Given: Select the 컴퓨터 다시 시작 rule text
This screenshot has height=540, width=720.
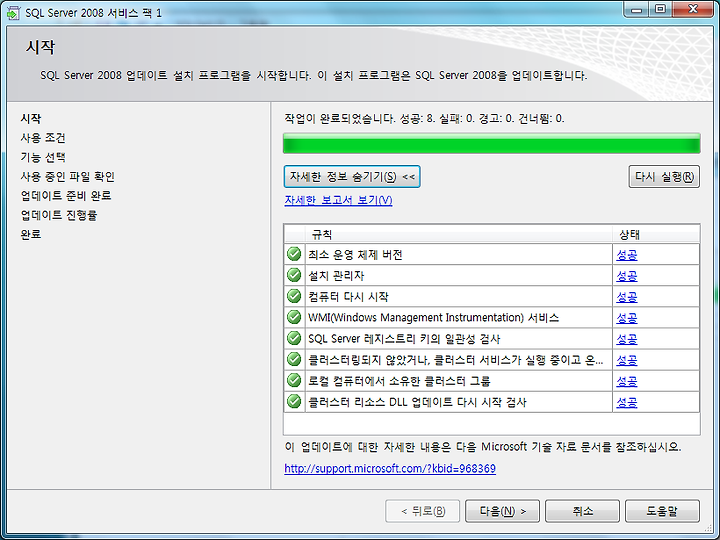Looking at the screenshot, I should coord(348,297).
